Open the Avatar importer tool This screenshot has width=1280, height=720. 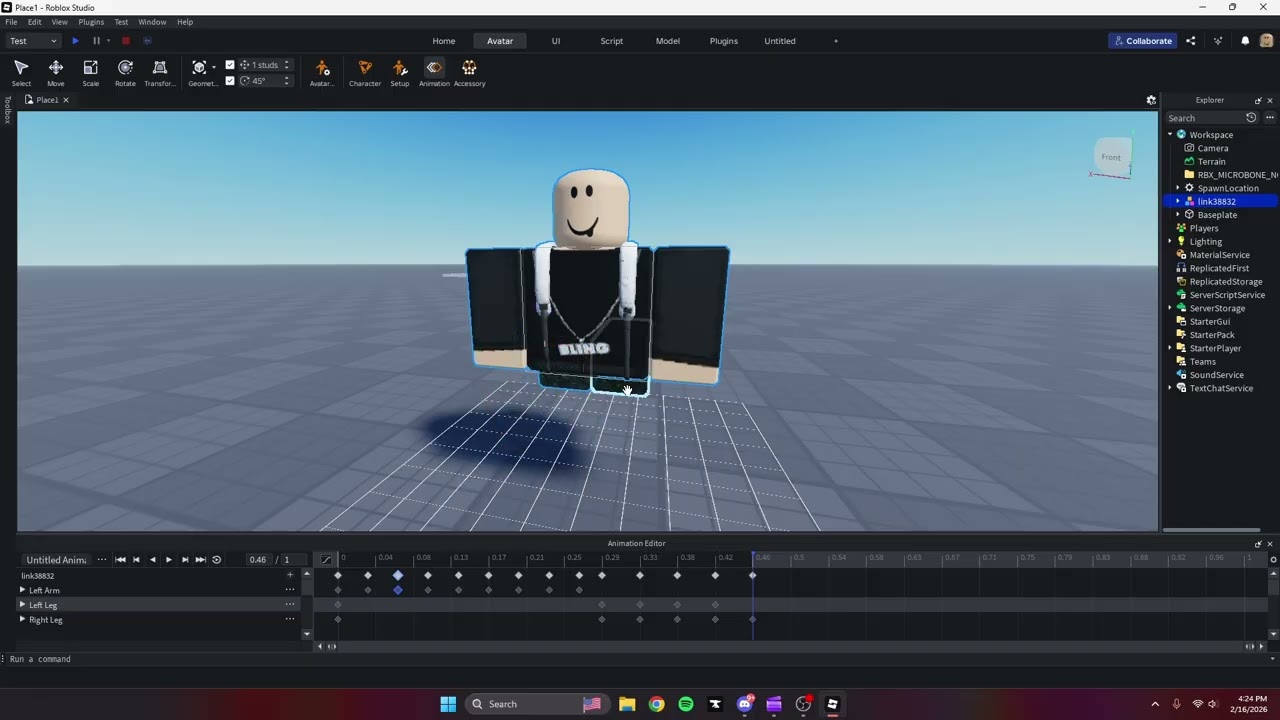coord(322,73)
